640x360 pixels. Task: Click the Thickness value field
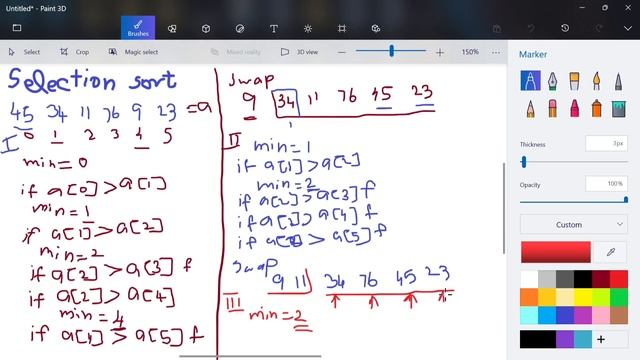point(606,143)
